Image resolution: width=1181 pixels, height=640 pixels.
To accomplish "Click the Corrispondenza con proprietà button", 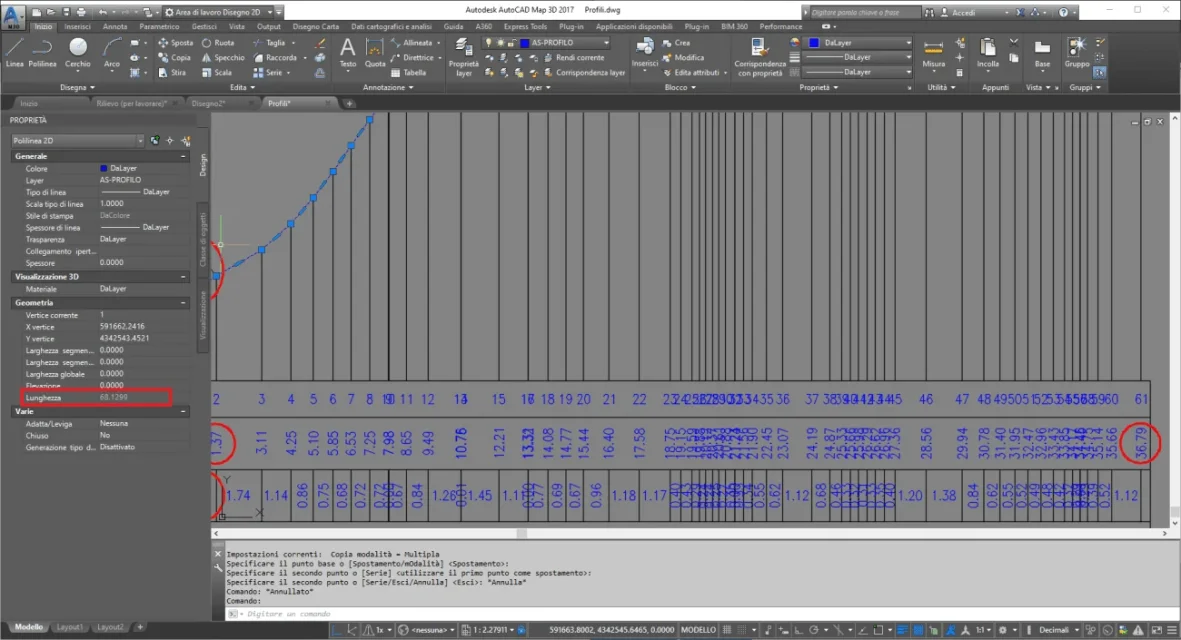I will [759, 56].
